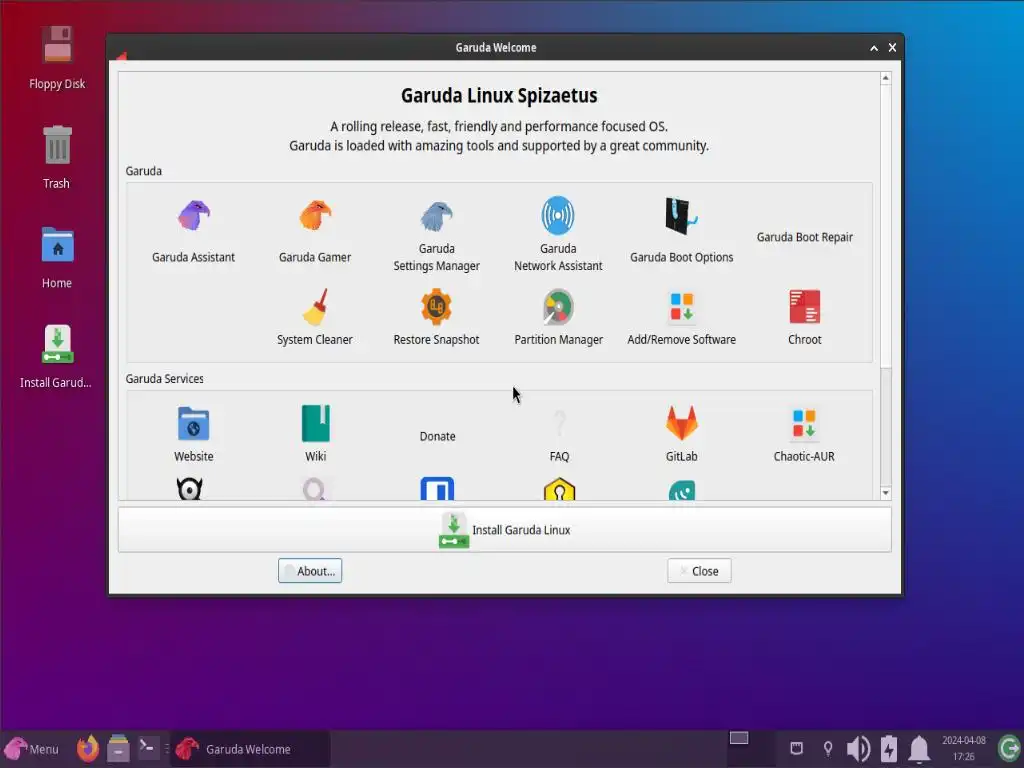This screenshot has width=1024, height=768.
Task: Select the Home folder desktop icon
Action: (x=57, y=257)
